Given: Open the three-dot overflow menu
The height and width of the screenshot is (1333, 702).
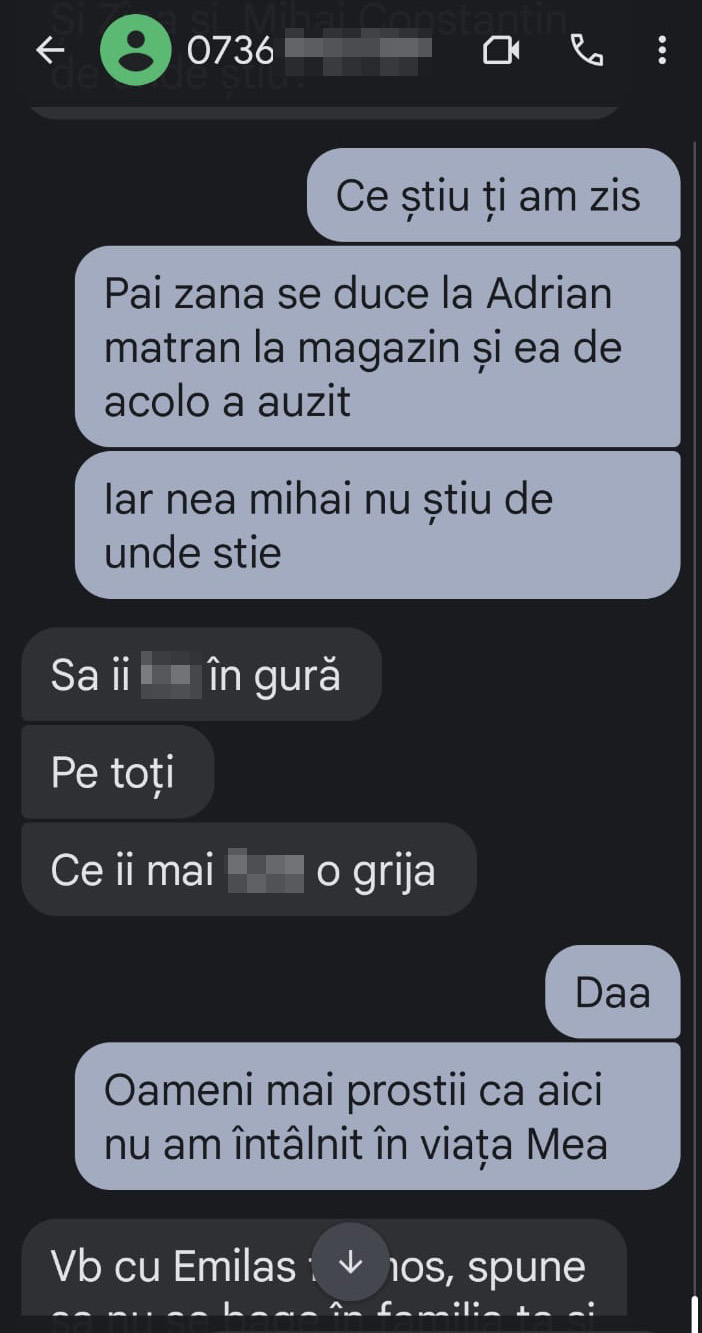Looking at the screenshot, I should [662, 50].
